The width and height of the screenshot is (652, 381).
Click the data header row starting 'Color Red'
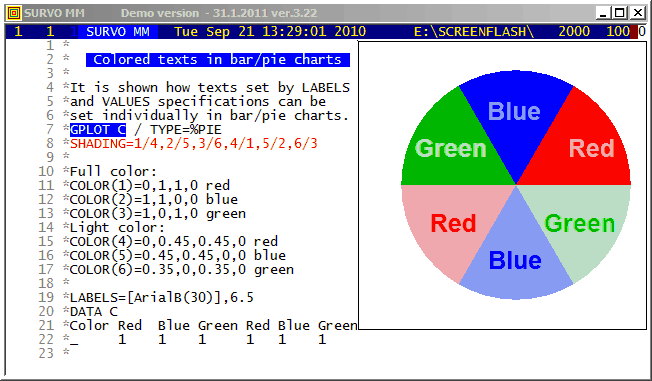tap(213, 325)
